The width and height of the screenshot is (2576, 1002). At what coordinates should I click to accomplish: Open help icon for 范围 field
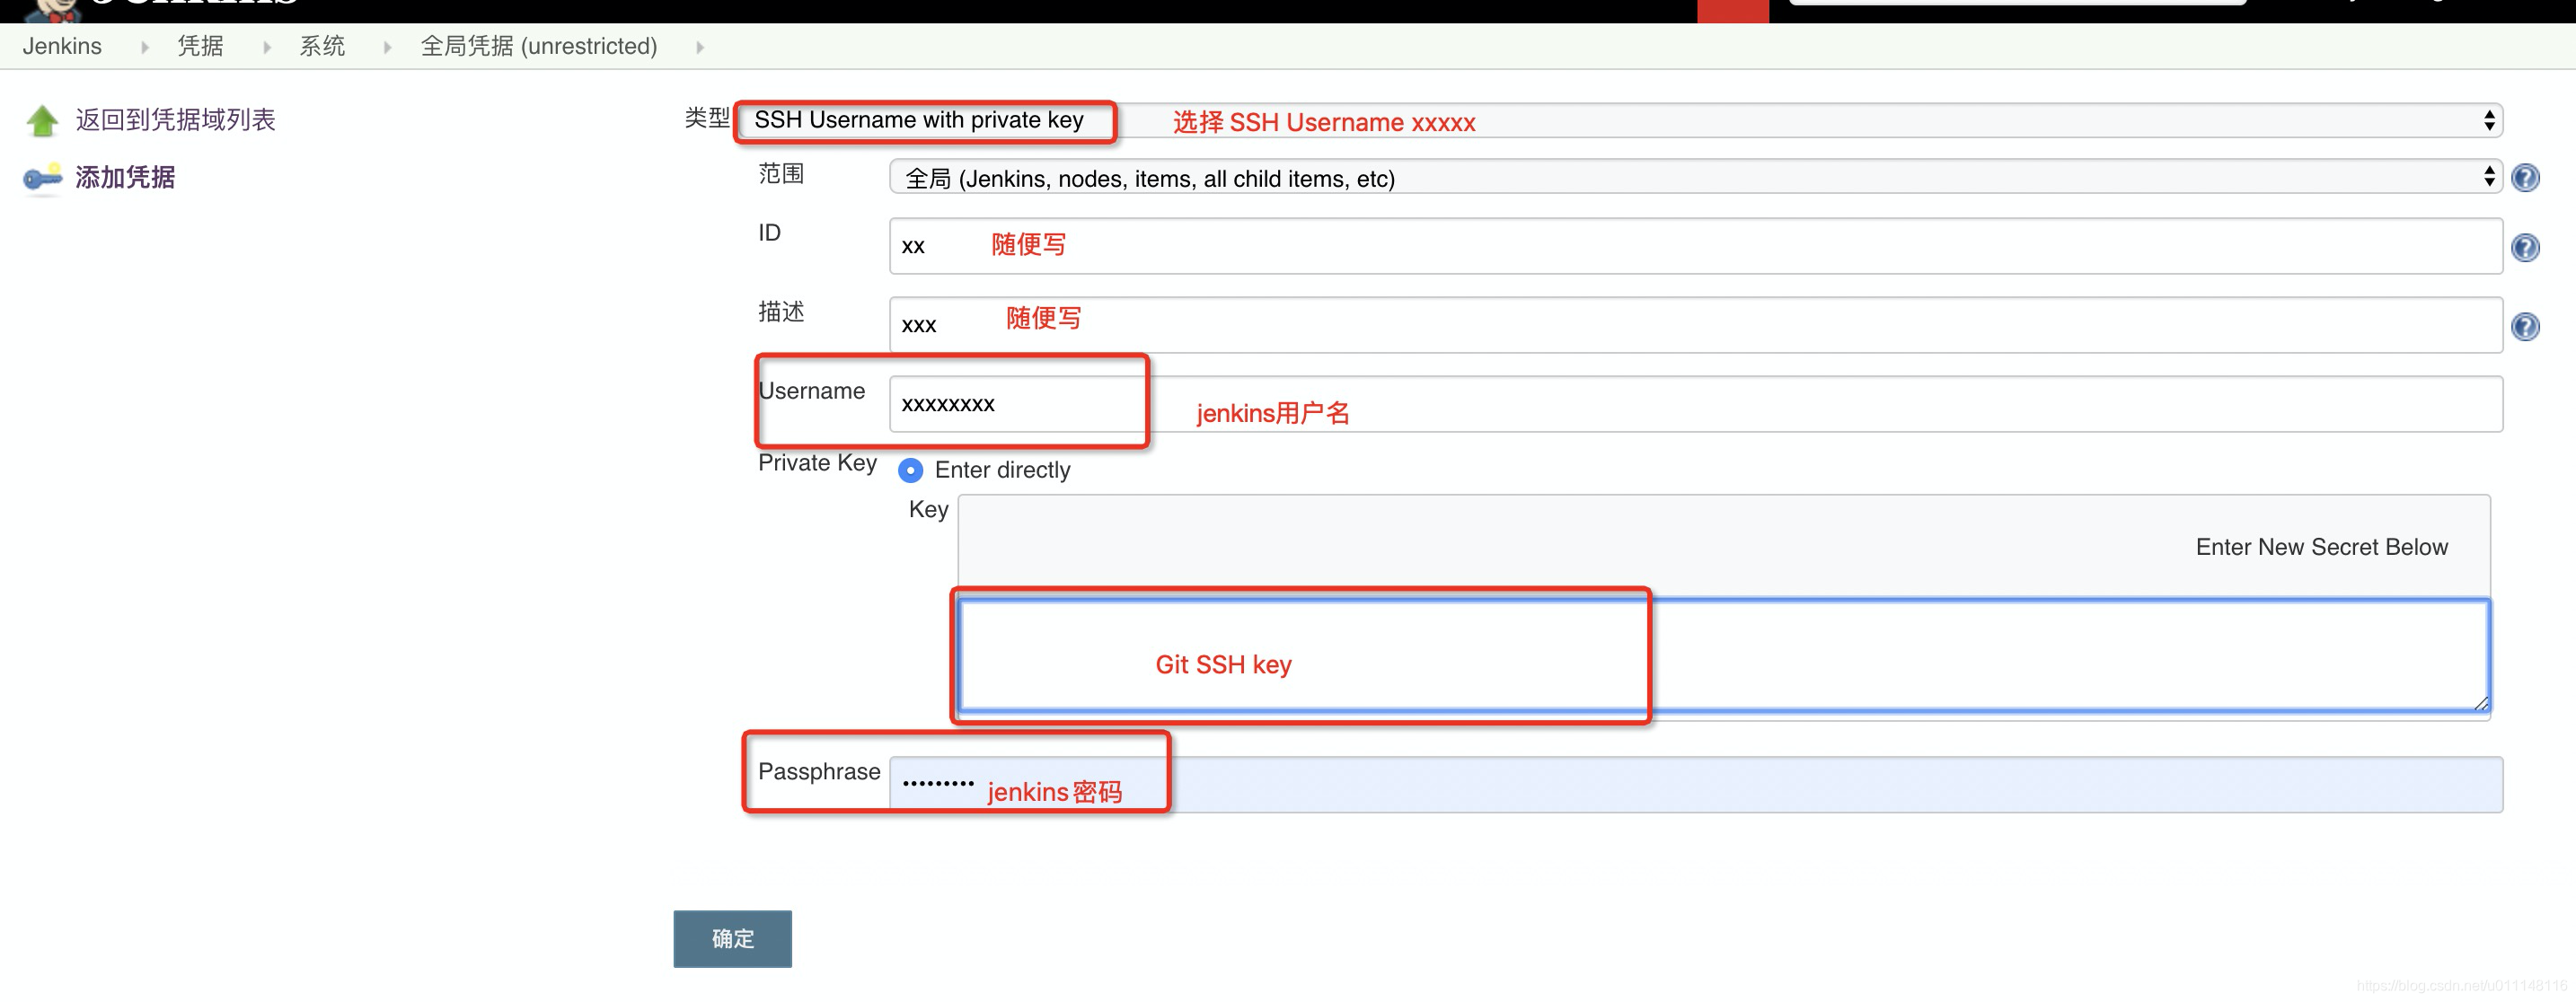[x=2525, y=178]
